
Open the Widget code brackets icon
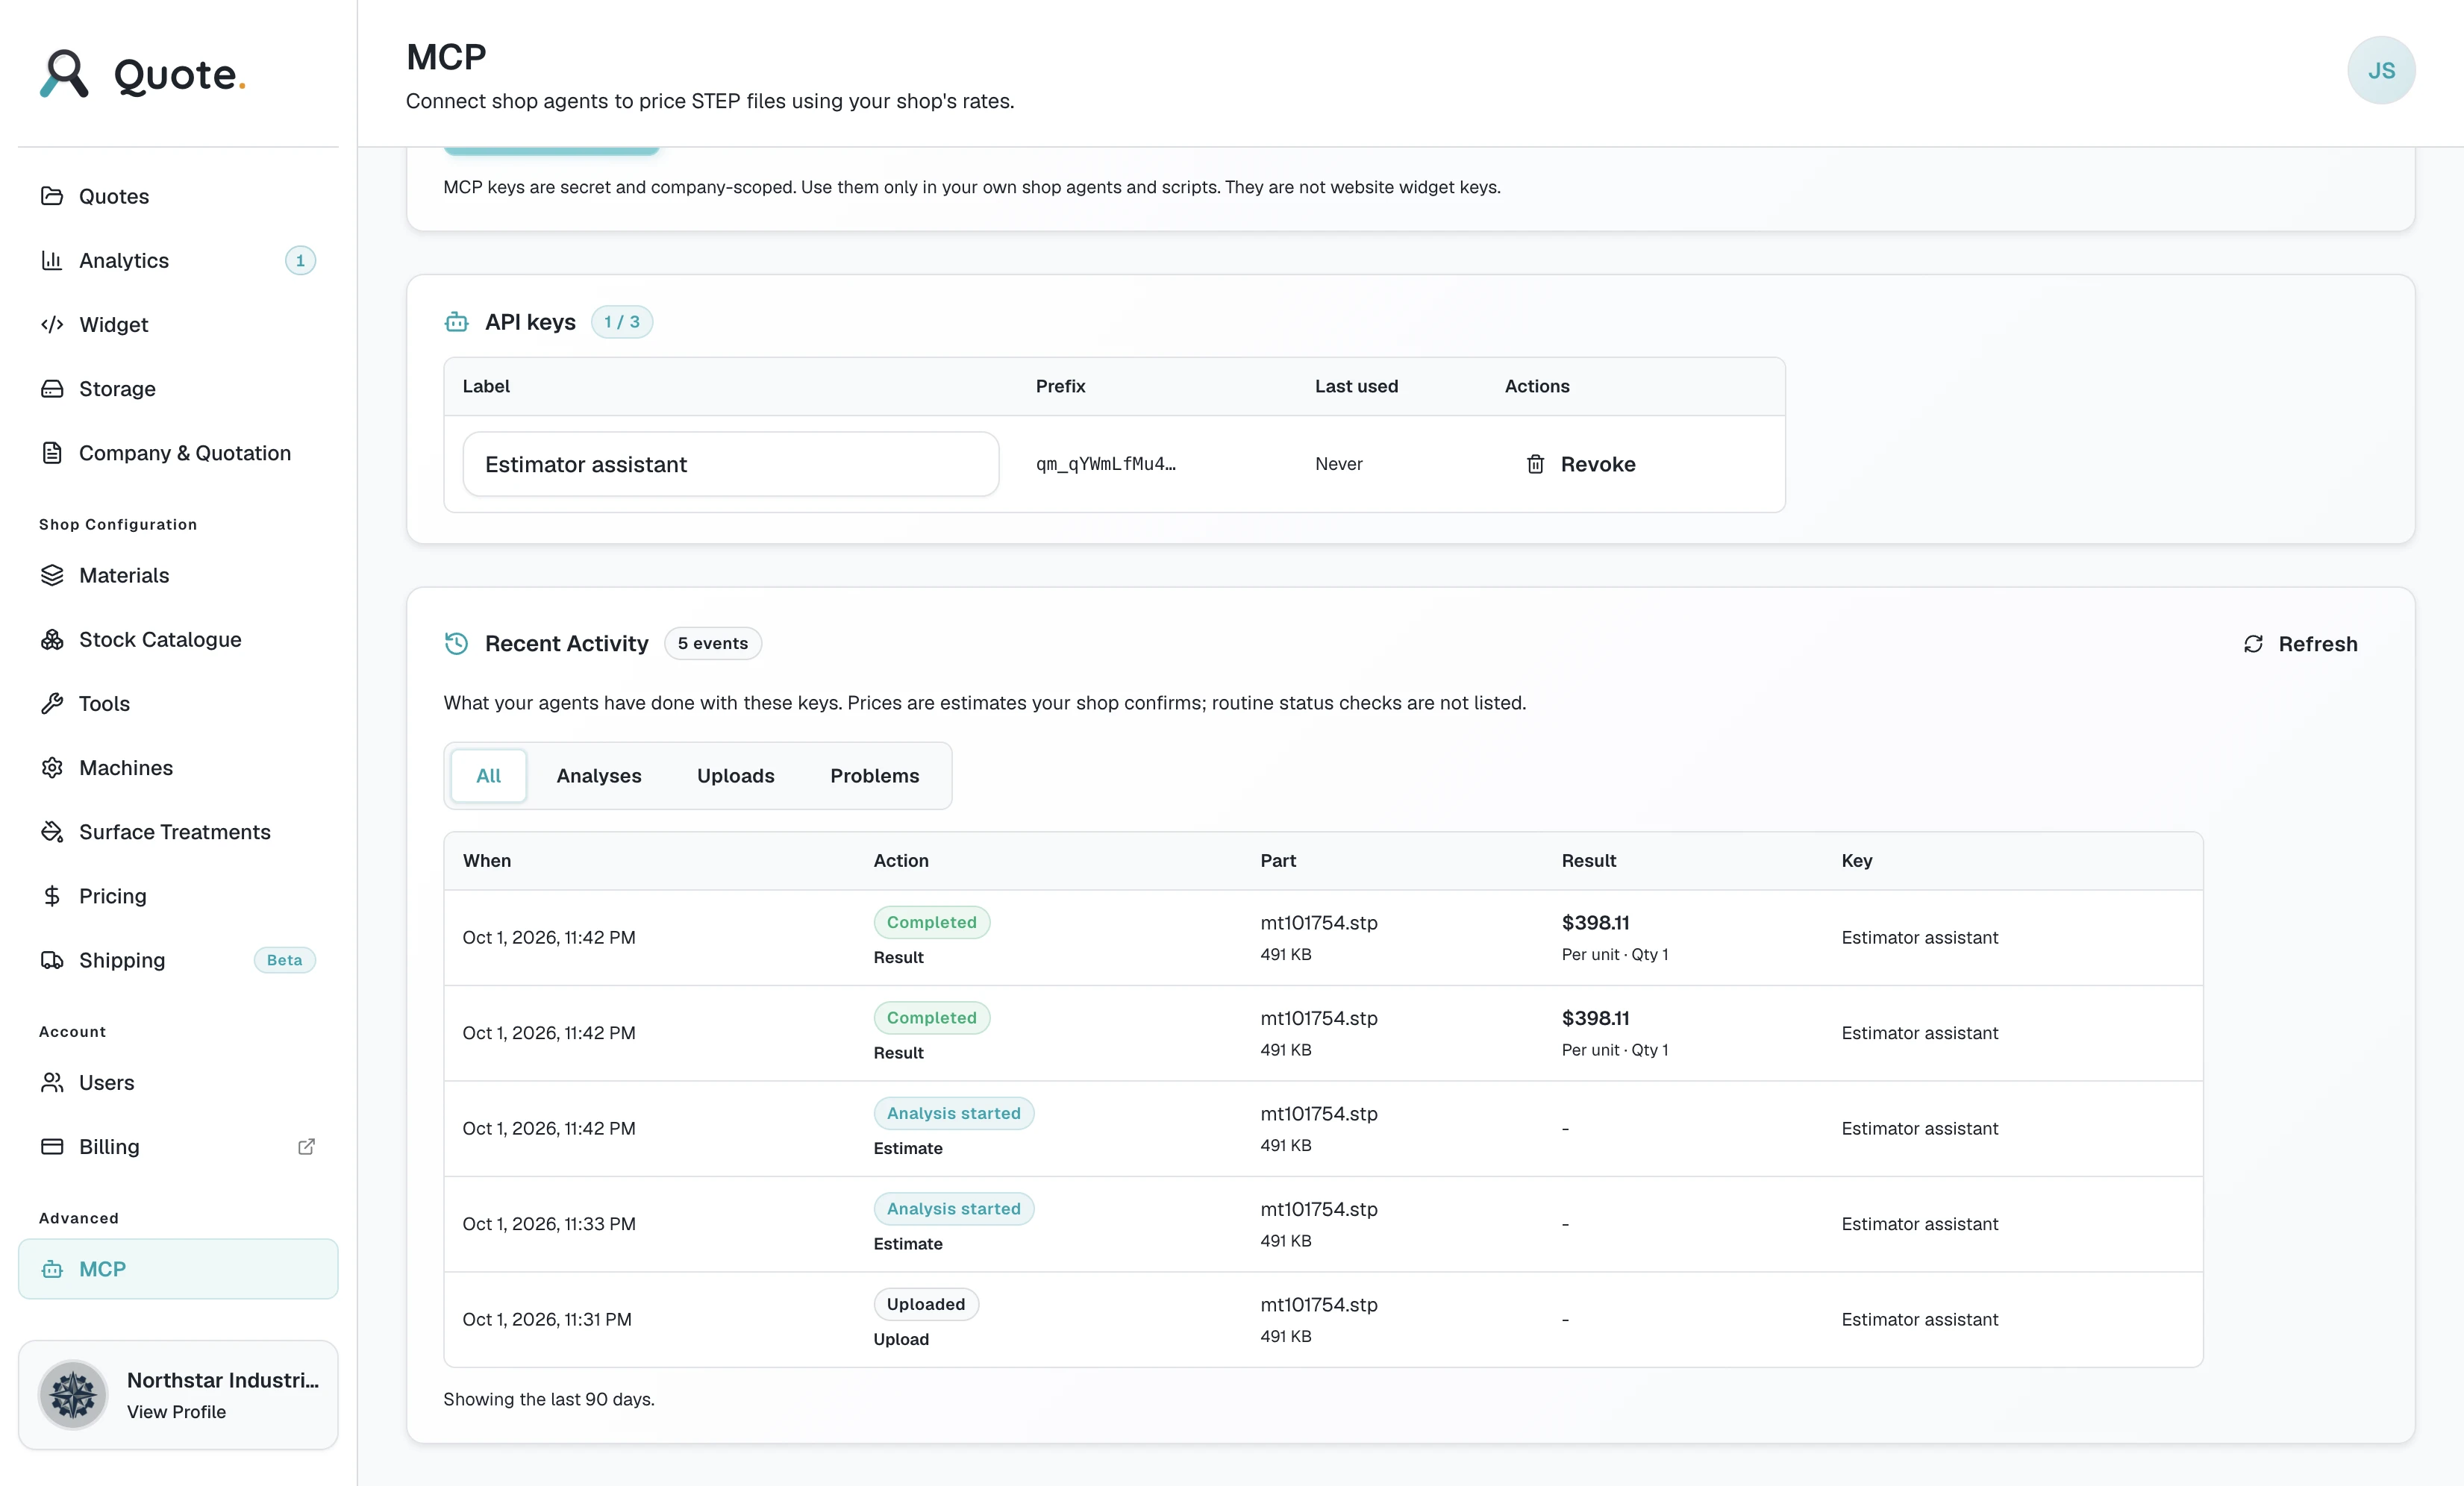[x=52, y=324]
